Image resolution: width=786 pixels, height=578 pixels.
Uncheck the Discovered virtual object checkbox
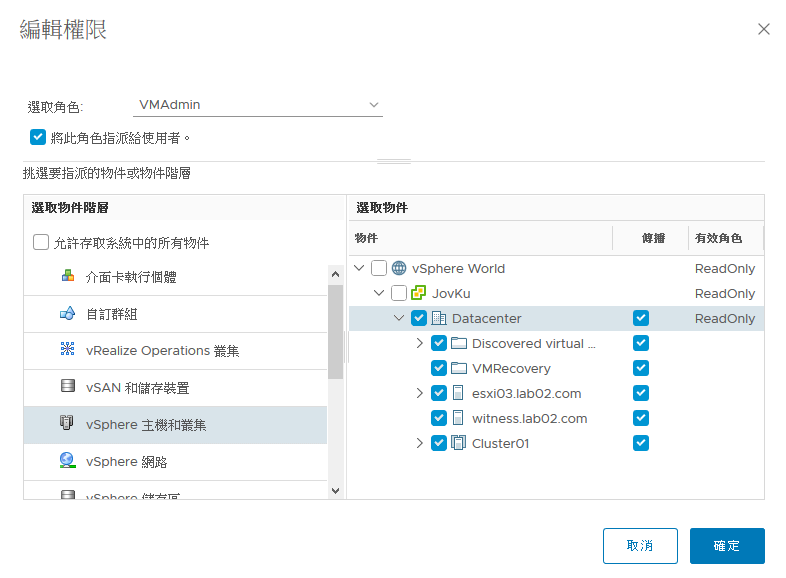[439, 343]
